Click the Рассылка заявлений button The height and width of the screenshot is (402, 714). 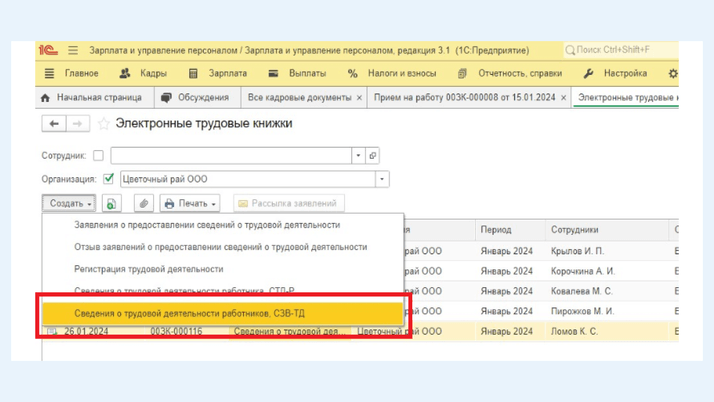click(289, 204)
